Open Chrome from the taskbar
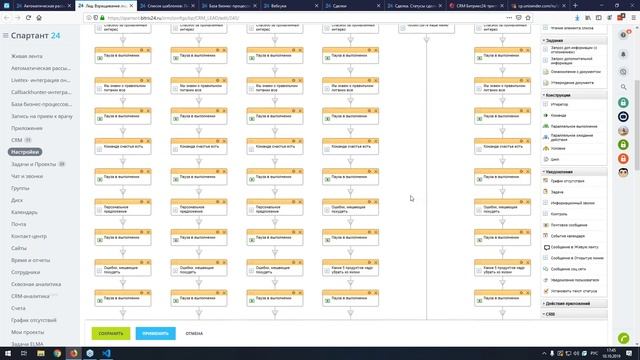640x360 pixels. pos(57,353)
